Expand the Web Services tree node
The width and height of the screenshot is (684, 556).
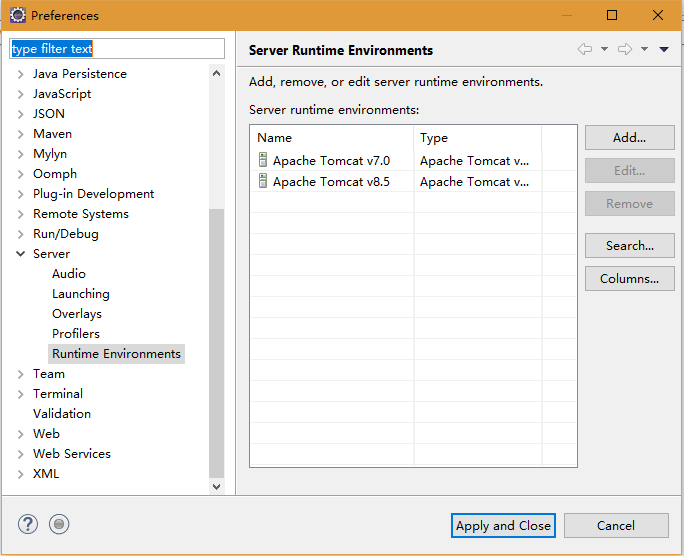tap(21, 454)
